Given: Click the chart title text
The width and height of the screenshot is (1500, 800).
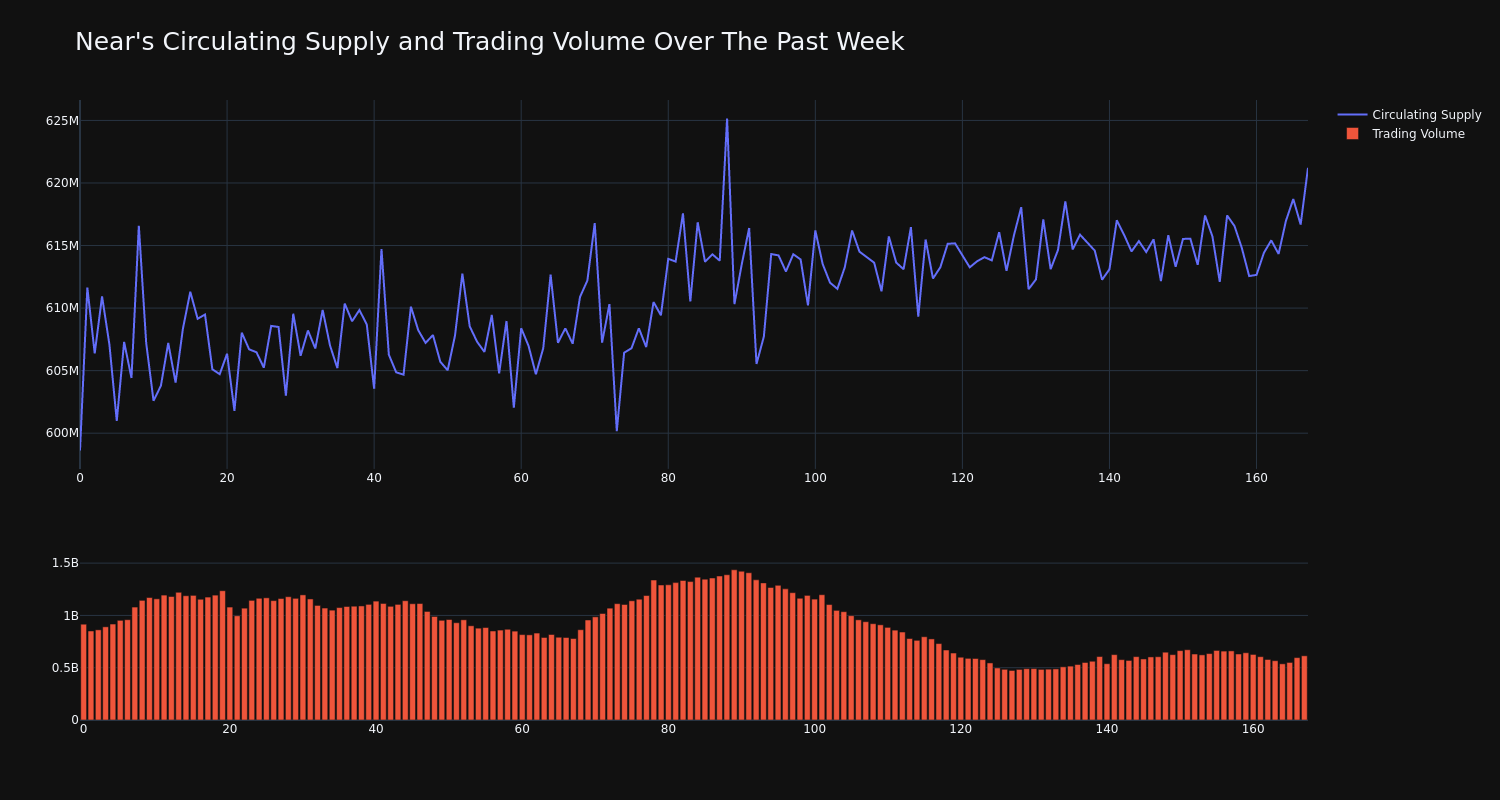Looking at the screenshot, I should pyautogui.click(x=489, y=42).
